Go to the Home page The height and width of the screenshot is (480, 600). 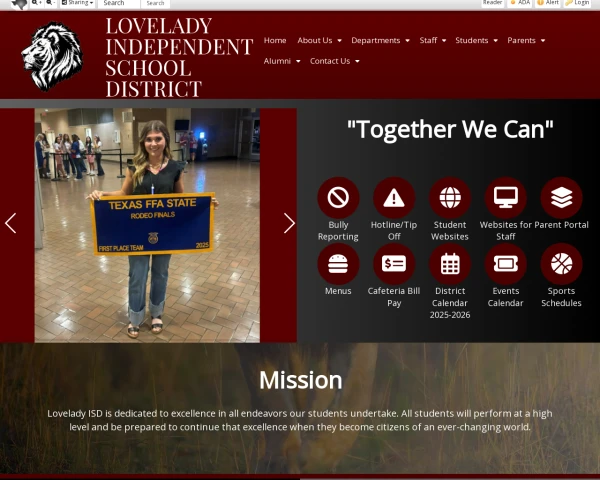coord(275,41)
